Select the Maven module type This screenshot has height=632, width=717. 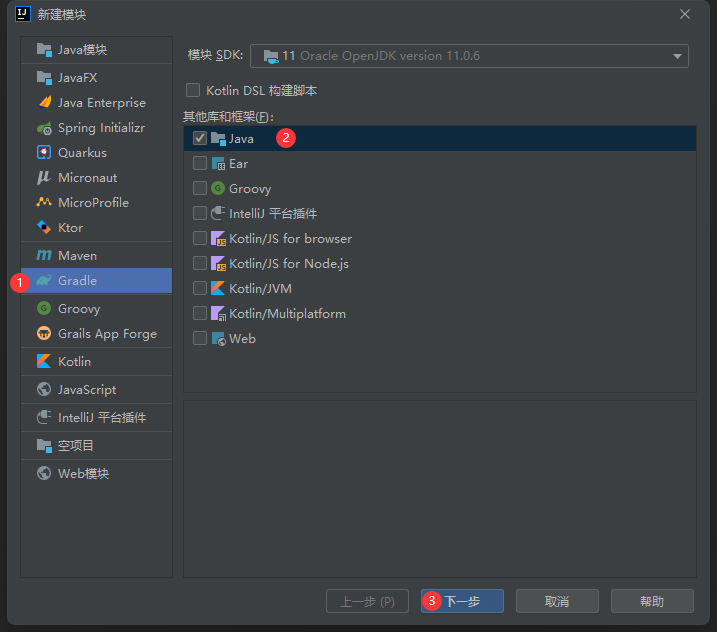(96, 255)
